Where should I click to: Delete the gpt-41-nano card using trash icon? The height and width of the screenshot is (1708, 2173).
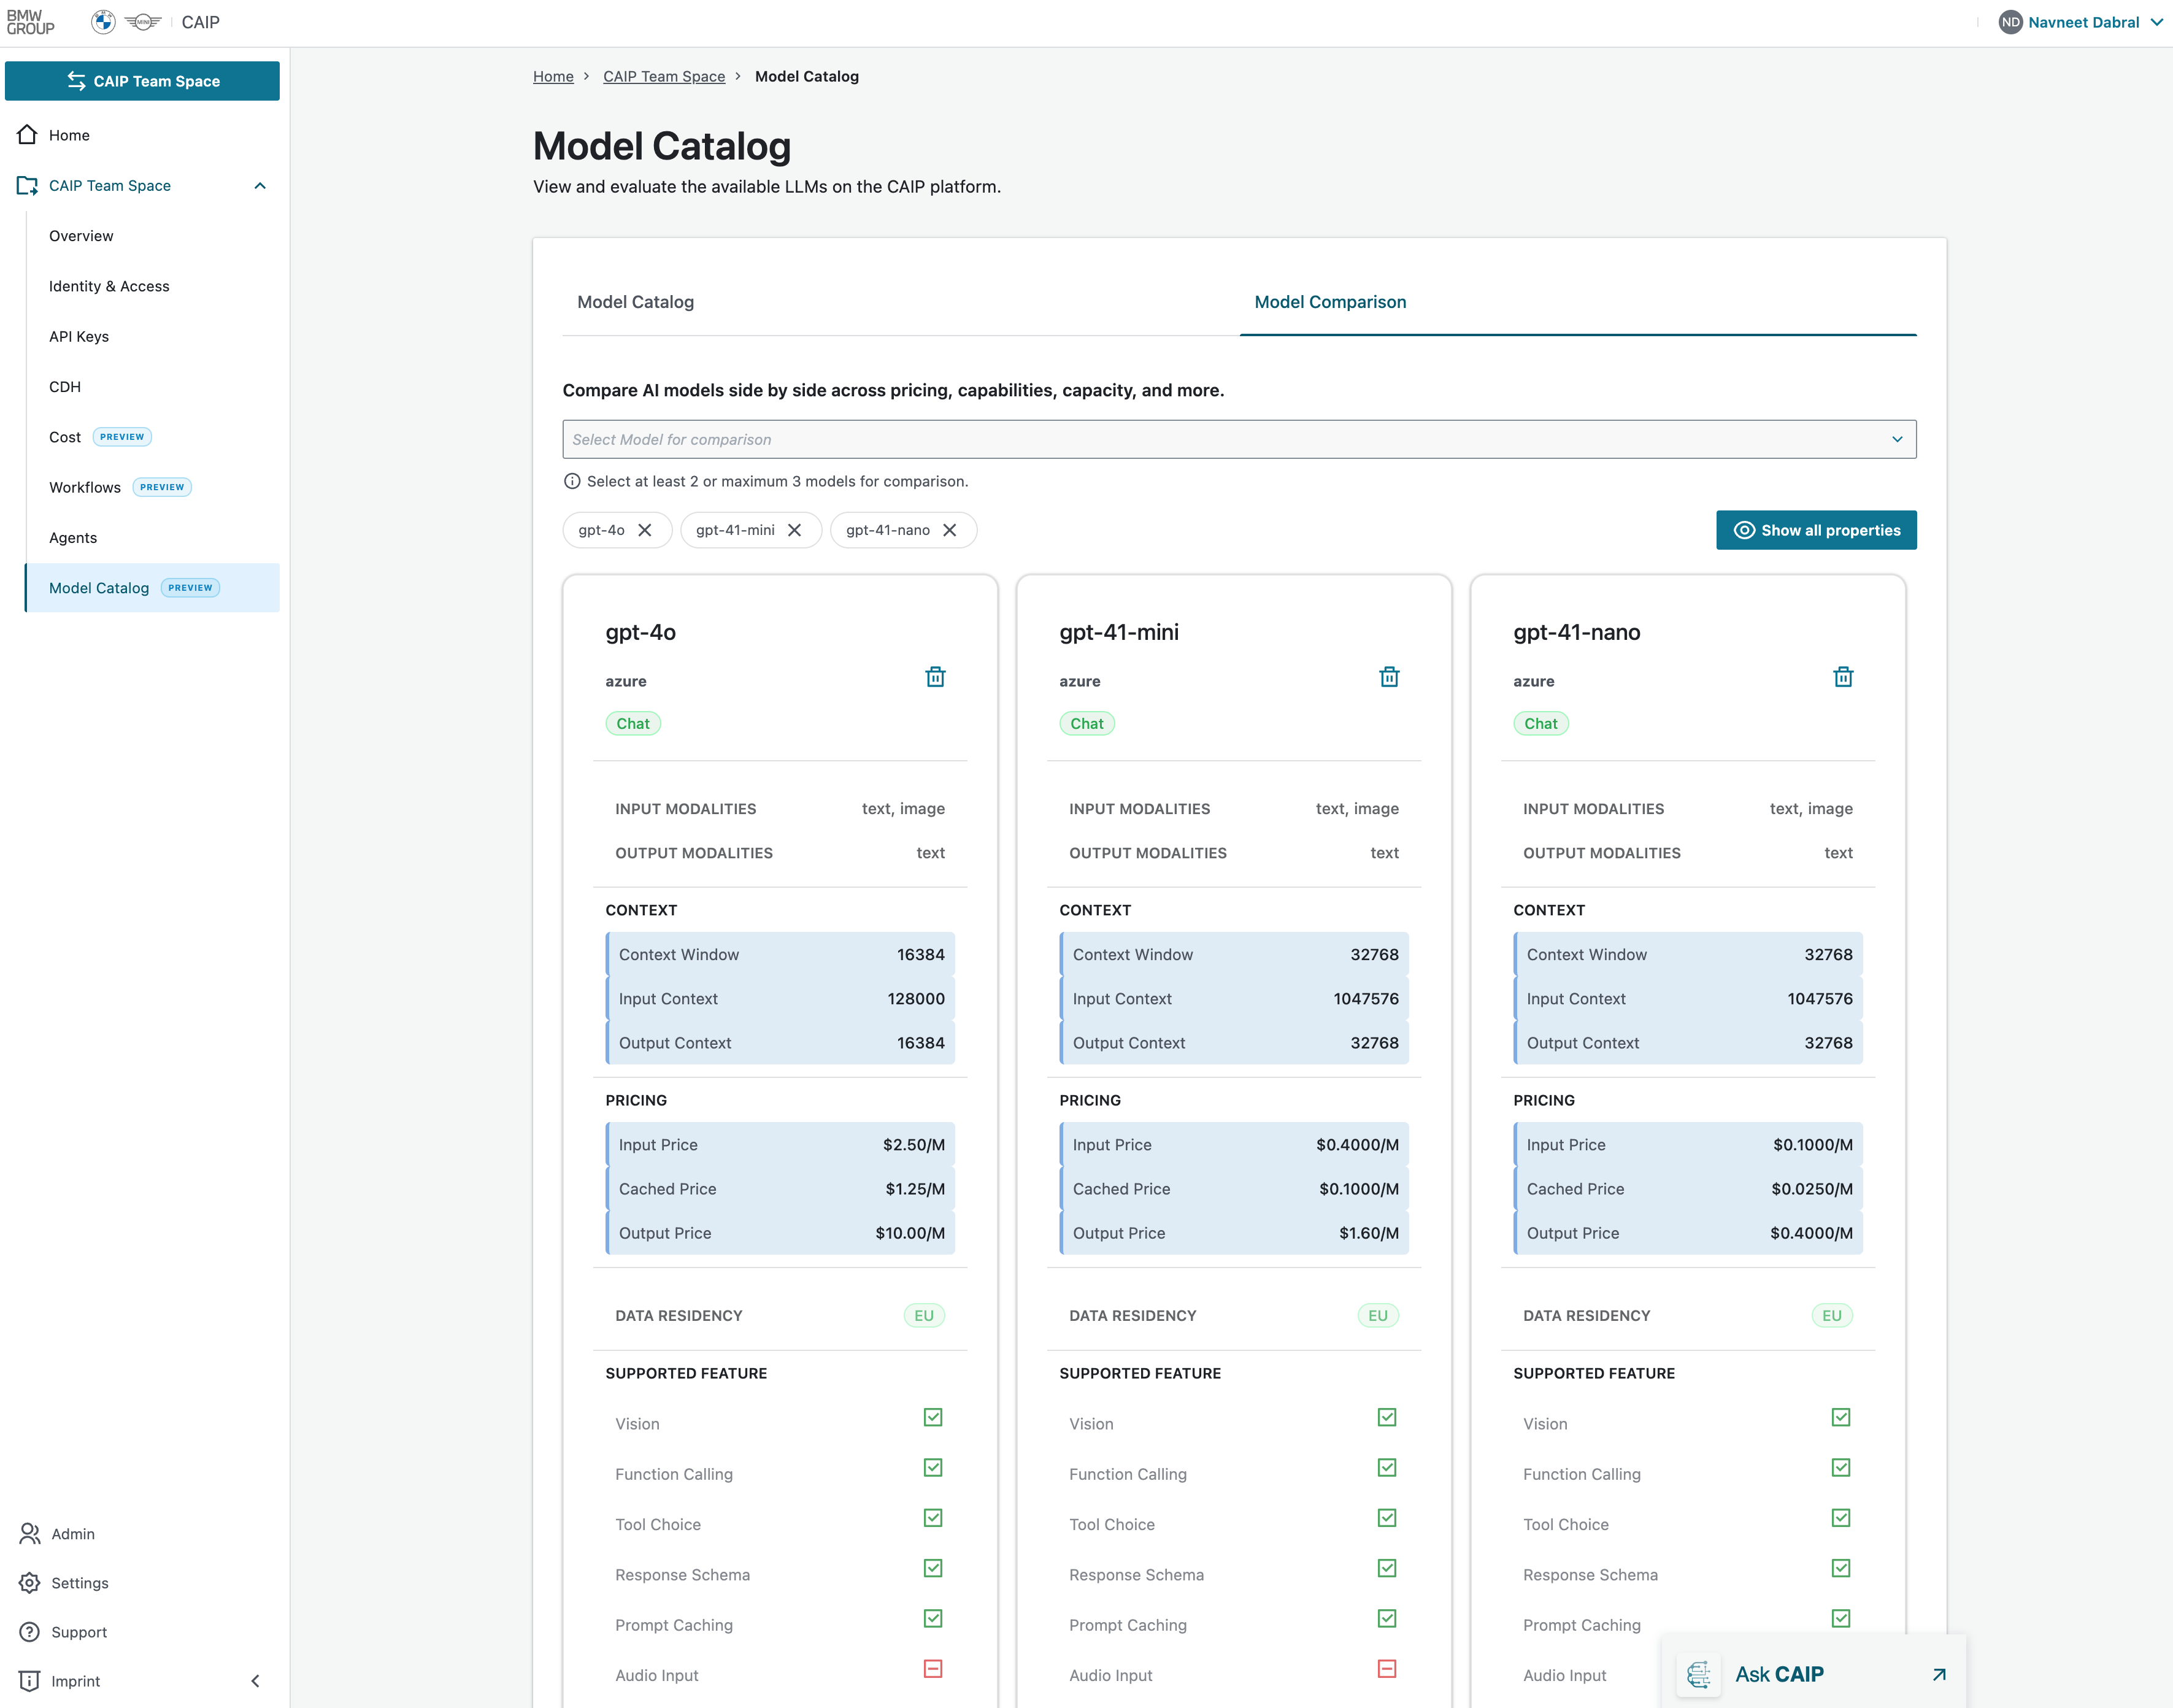tap(1843, 677)
